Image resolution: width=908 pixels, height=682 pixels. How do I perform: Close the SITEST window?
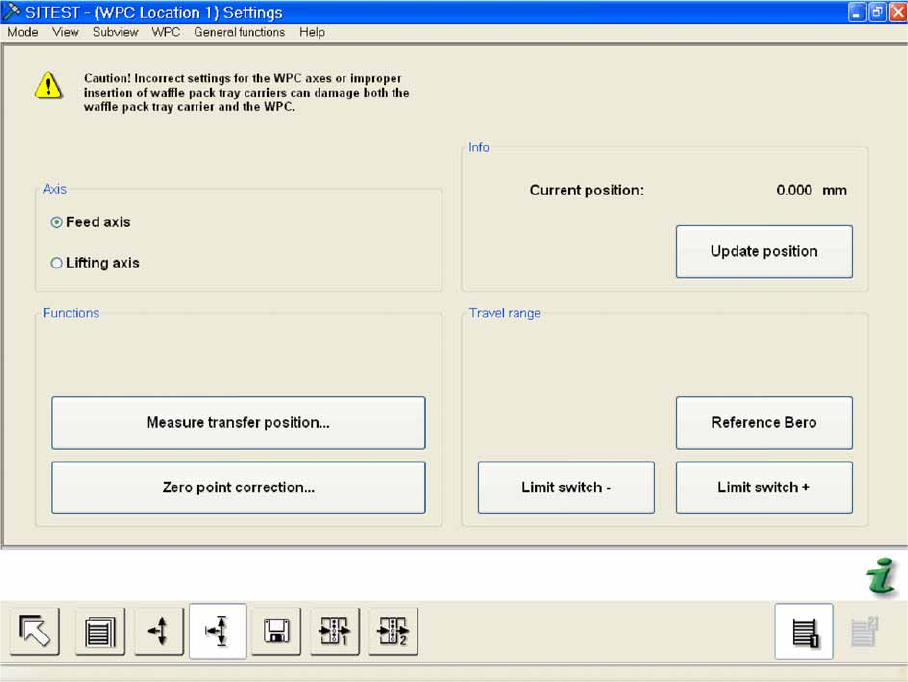[x=898, y=12]
